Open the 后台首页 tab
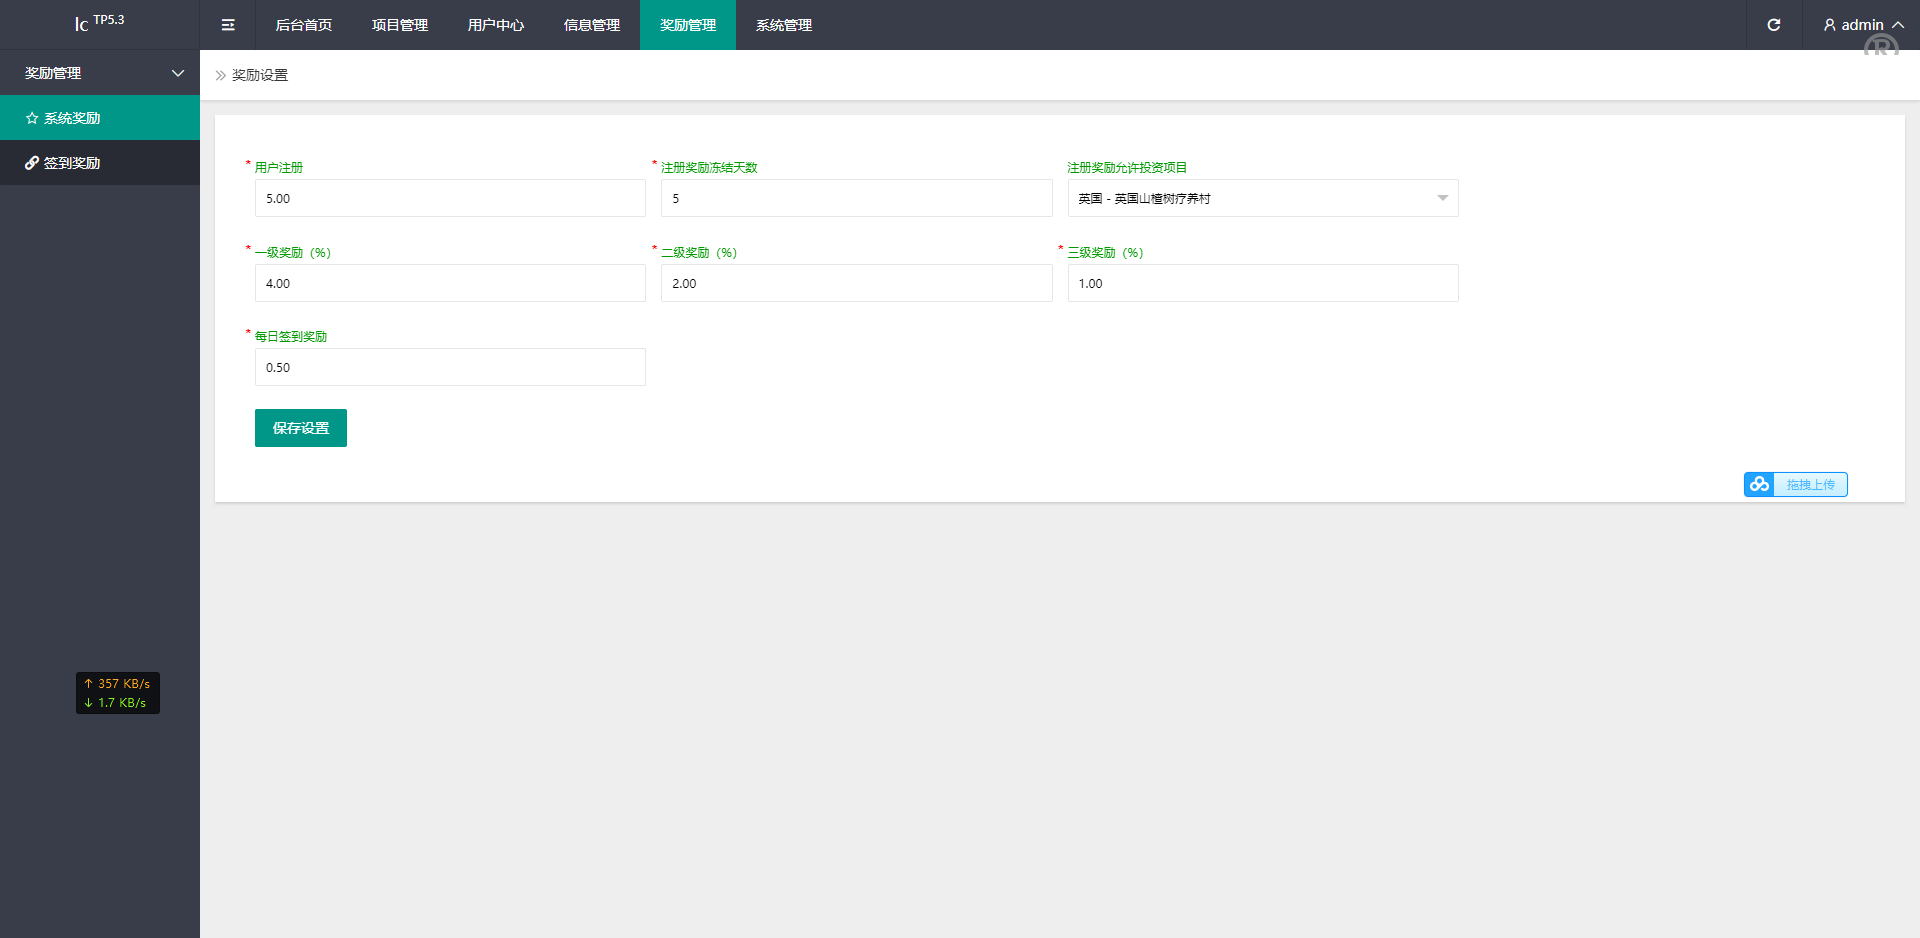This screenshot has width=1920, height=938. [x=303, y=25]
